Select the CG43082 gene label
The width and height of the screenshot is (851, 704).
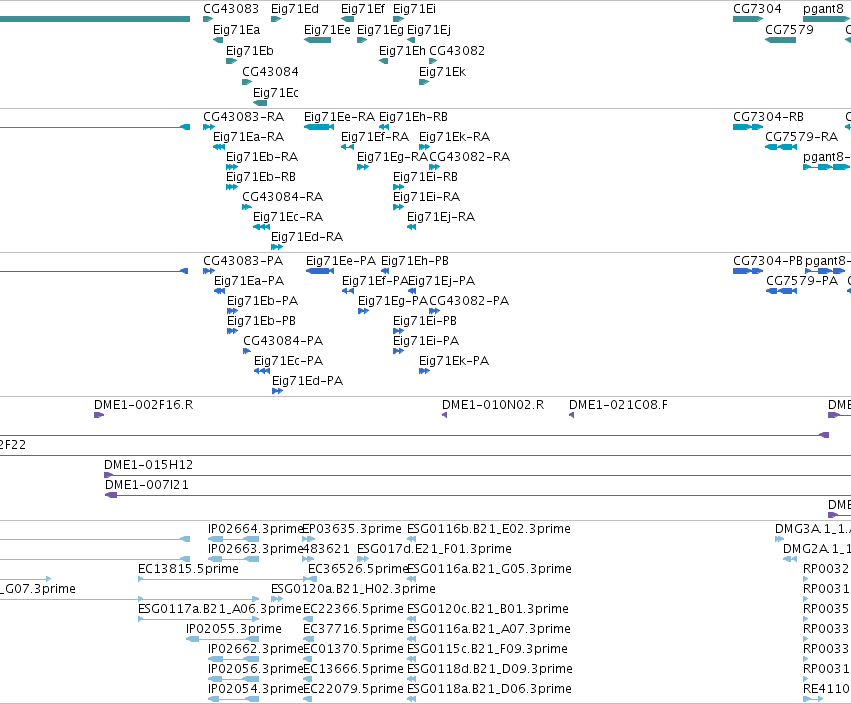pyautogui.click(x=457, y=51)
